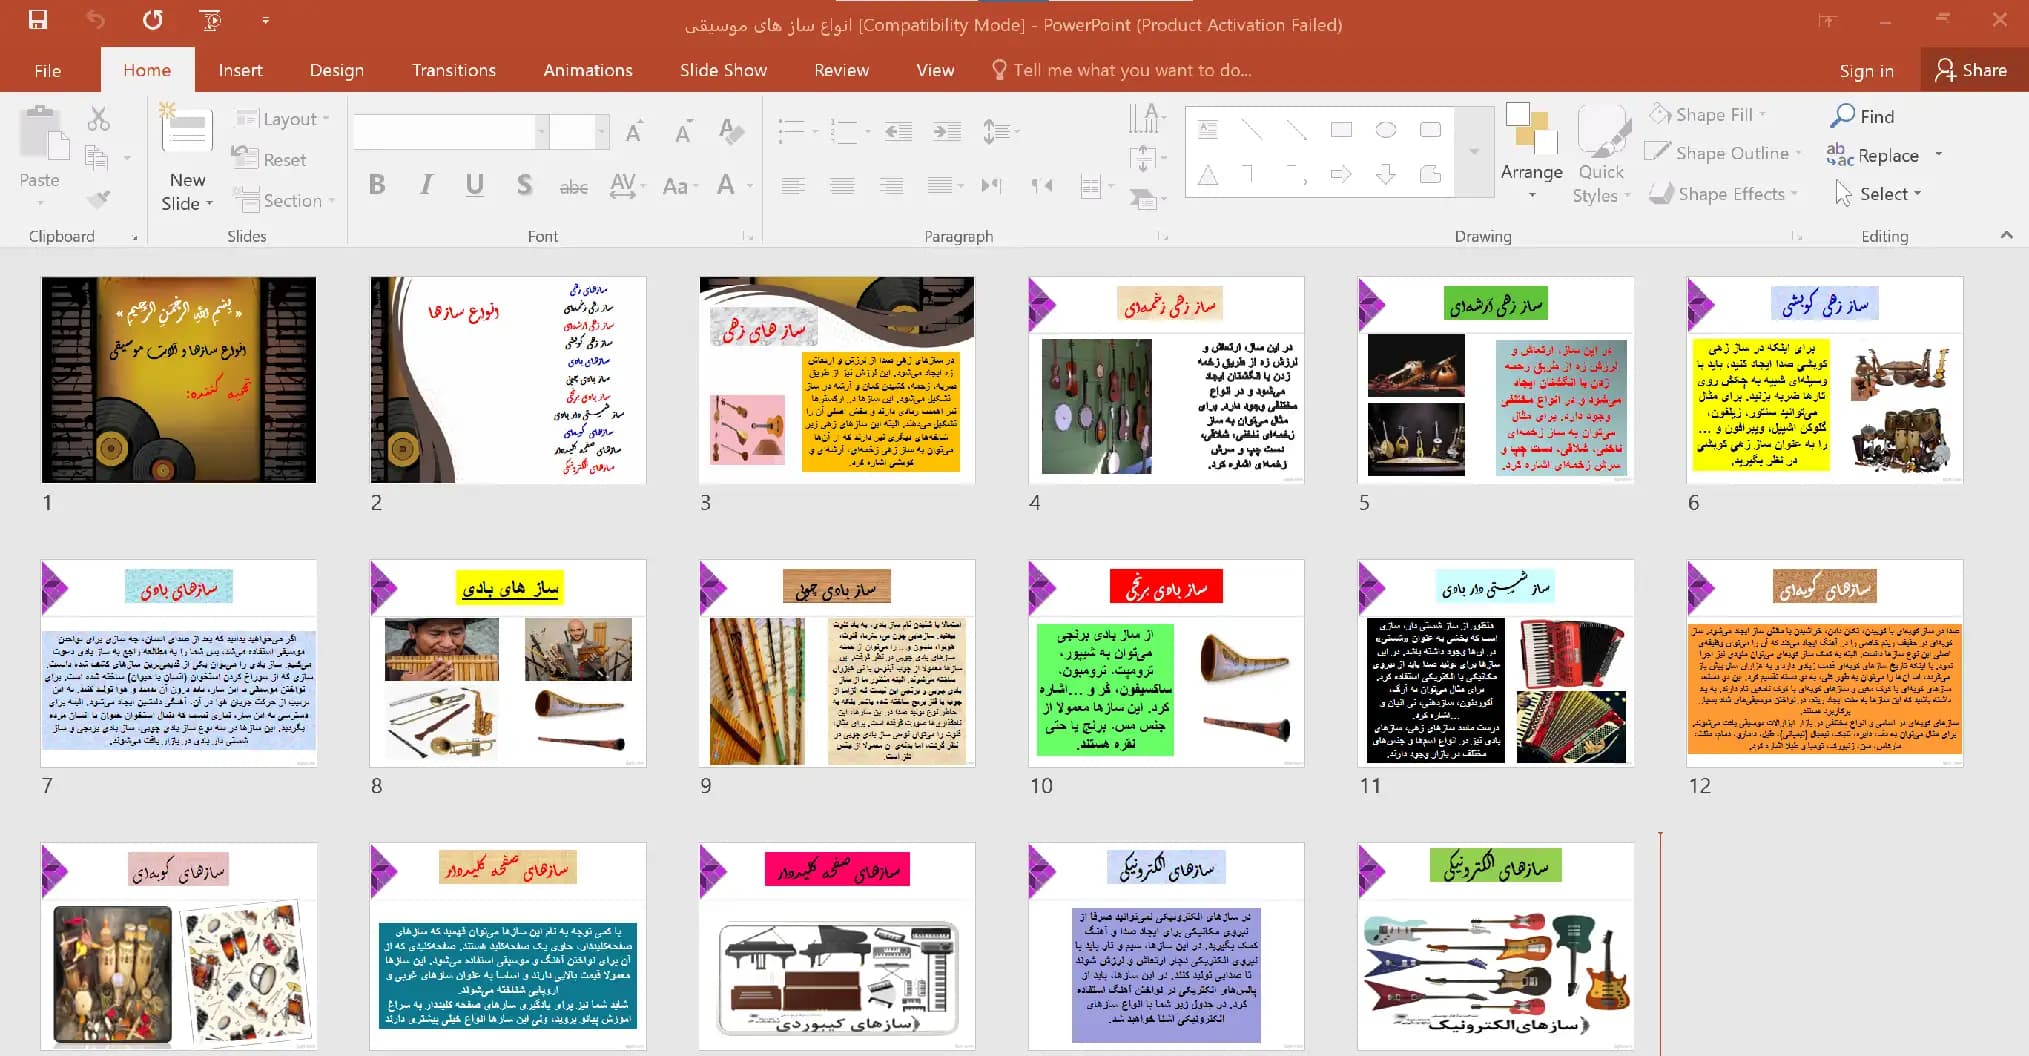The width and height of the screenshot is (2029, 1056).
Task: Click the Undo arrow in the quick access toolbar
Action: pos(95,20)
